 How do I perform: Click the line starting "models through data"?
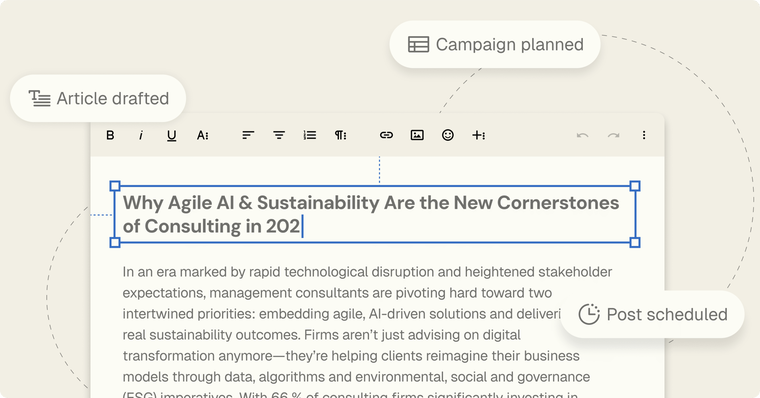[356, 377]
